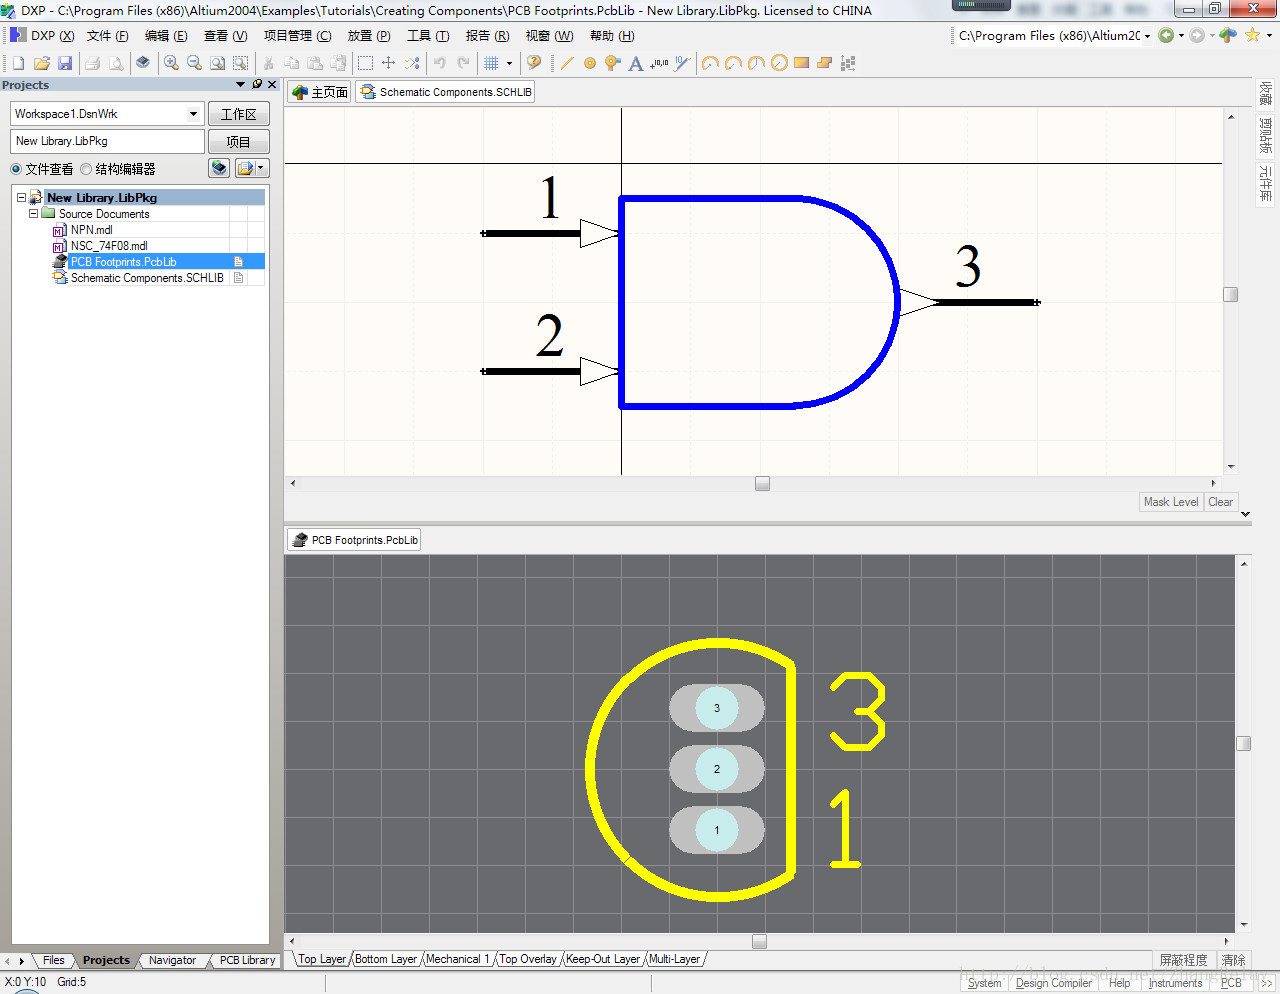Click the compile project icon in Projects panel
Viewport: 1280px width, 994px height.
point(219,168)
